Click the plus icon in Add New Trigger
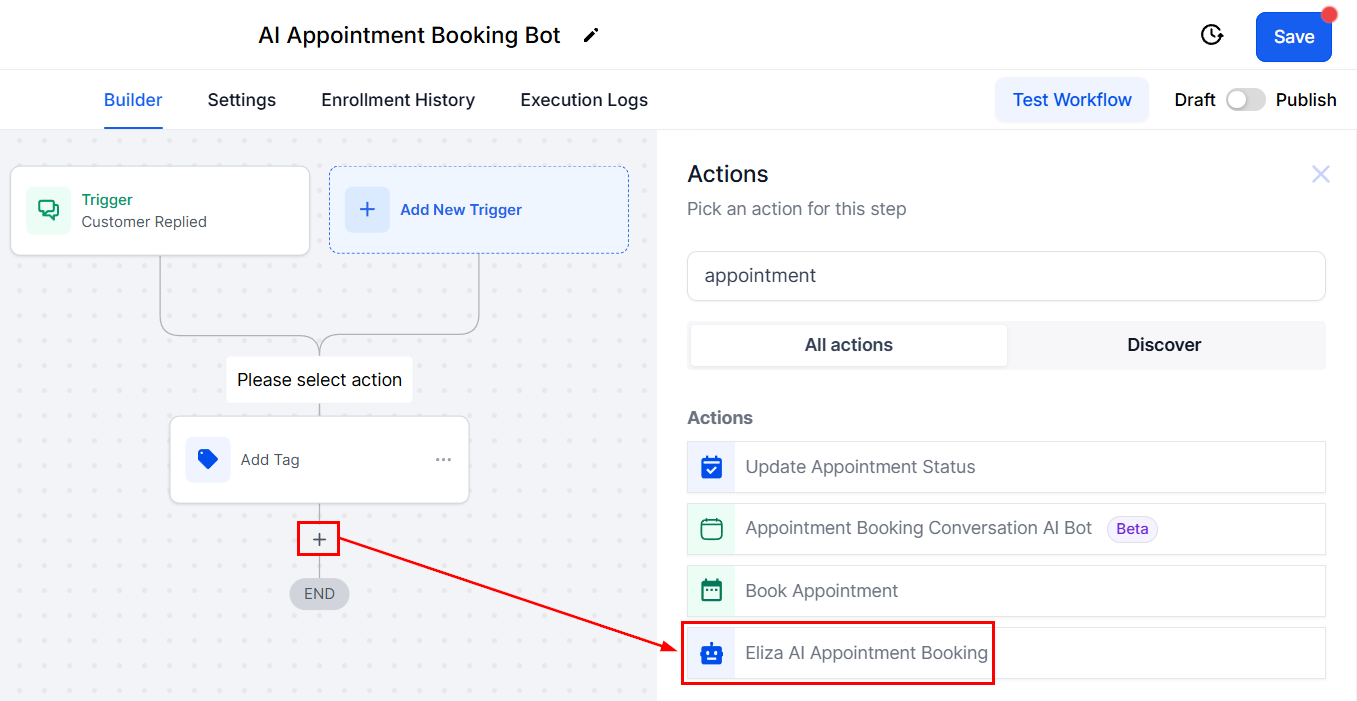 pos(367,210)
